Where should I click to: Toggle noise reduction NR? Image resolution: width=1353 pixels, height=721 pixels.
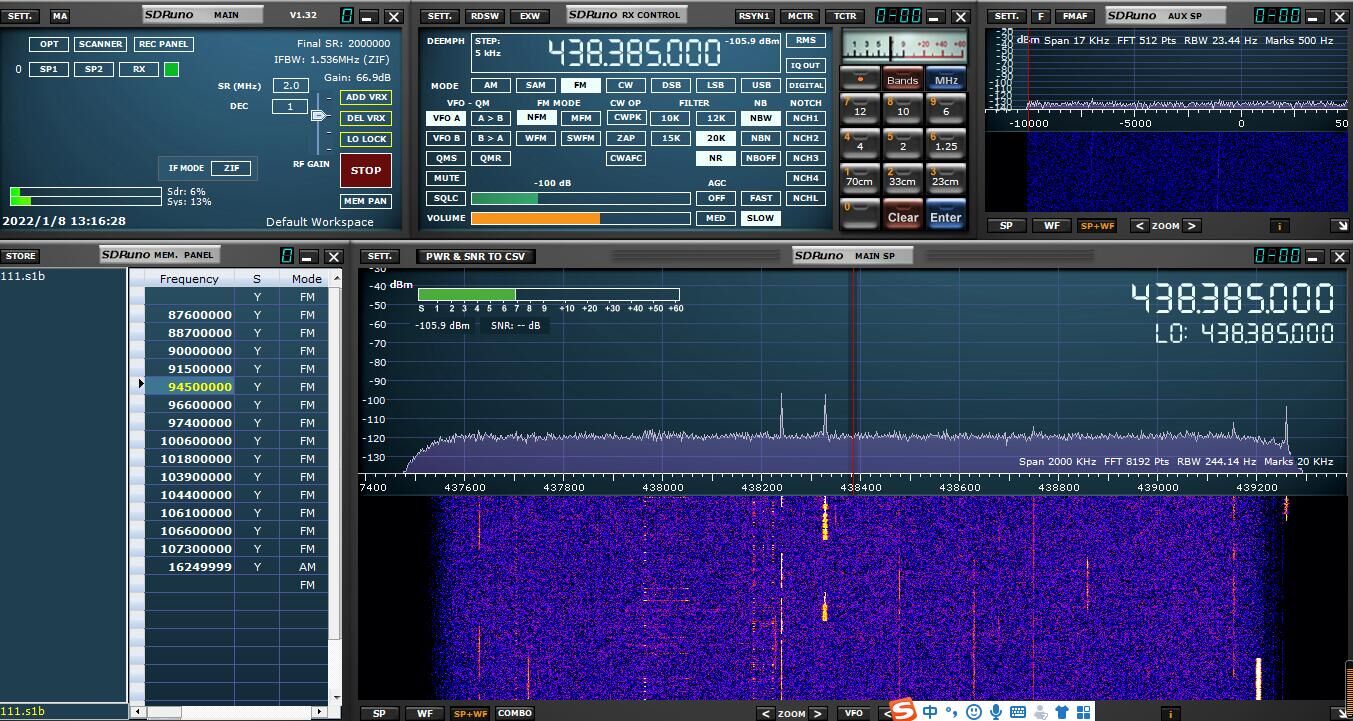(x=715, y=158)
